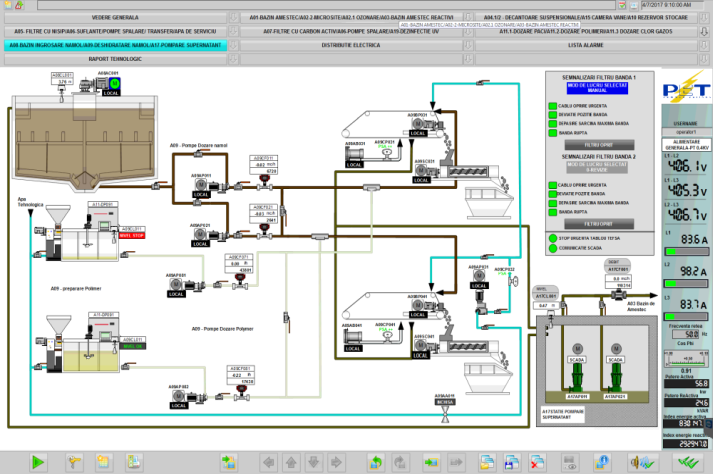
Task: Click SCADA label on pump A17AP011
Action: click(x=577, y=359)
